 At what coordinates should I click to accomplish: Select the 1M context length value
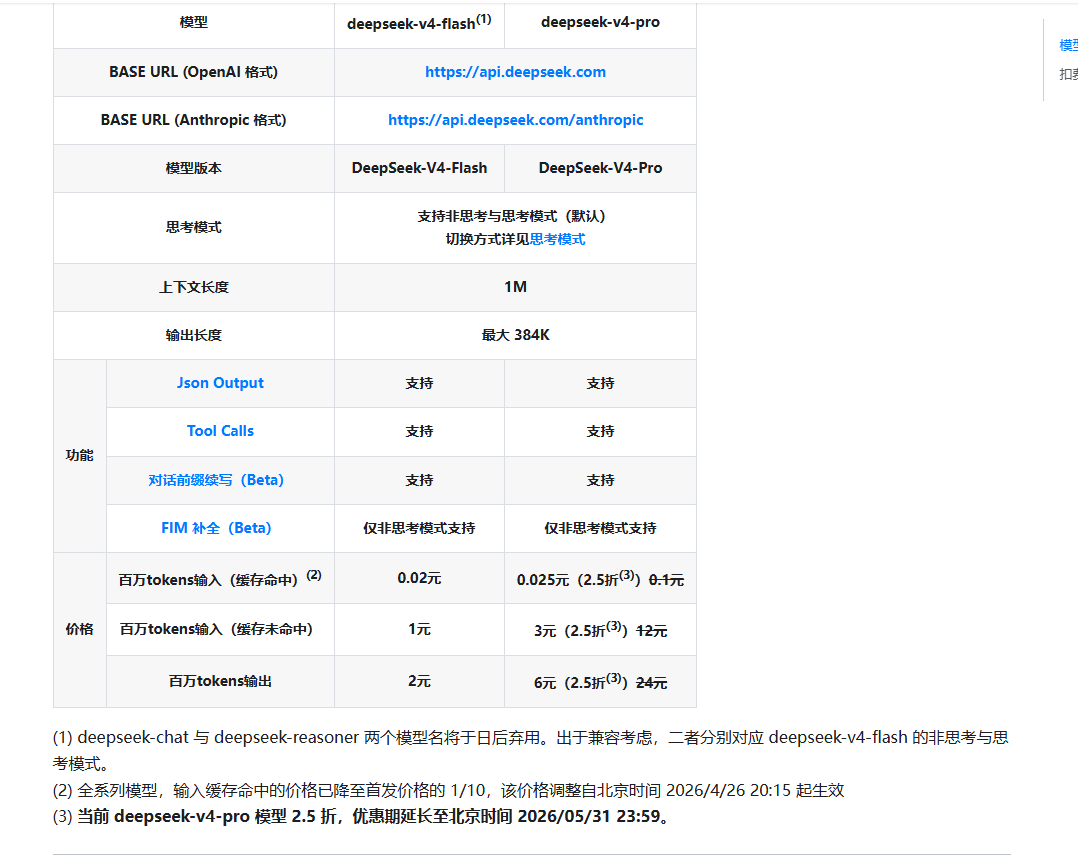(x=515, y=287)
